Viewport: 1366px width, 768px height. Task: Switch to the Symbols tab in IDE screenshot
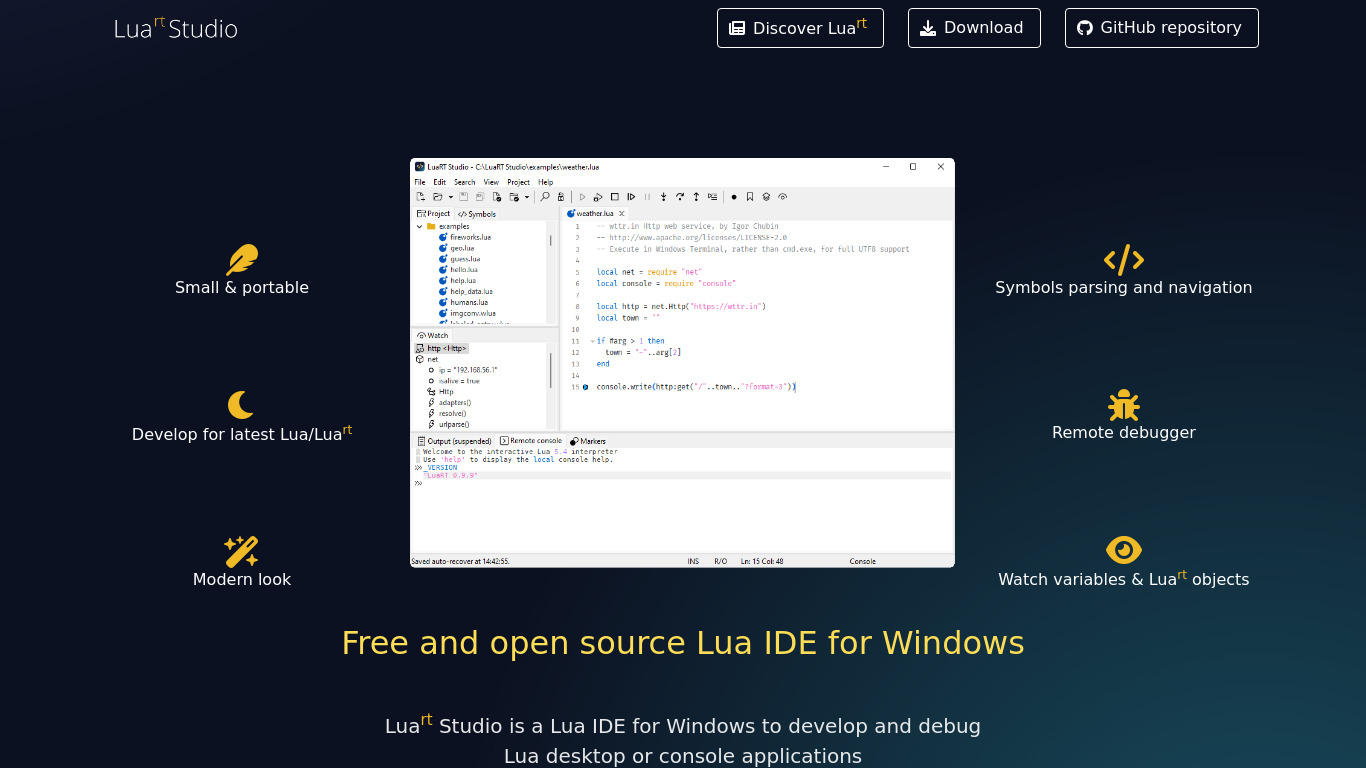(x=477, y=214)
